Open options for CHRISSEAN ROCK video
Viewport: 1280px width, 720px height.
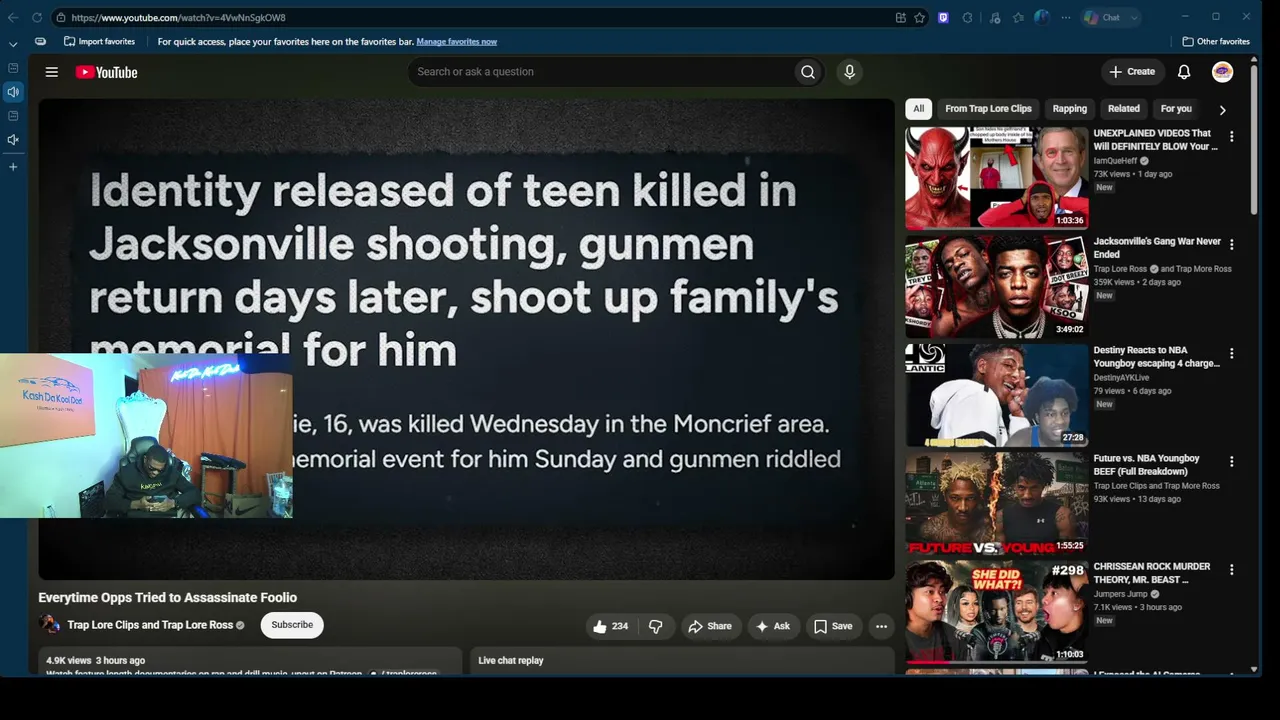tap(1231, 569)
